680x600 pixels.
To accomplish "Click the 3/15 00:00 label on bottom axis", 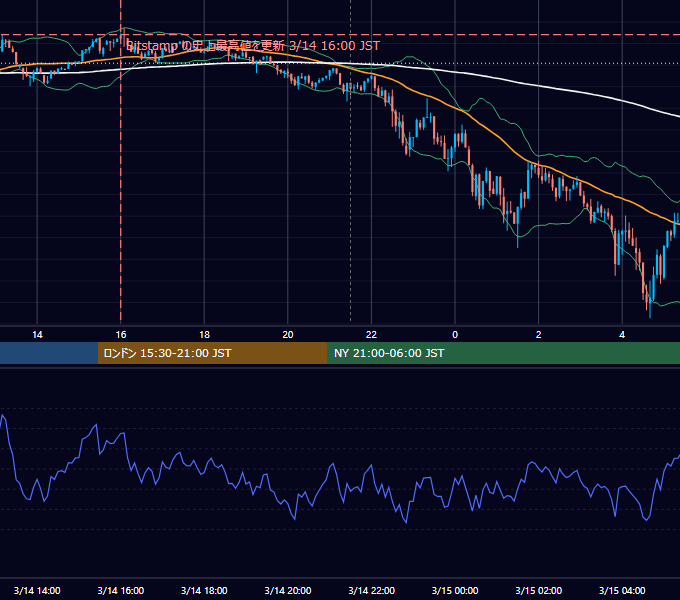I will click(x=455, y=590).
